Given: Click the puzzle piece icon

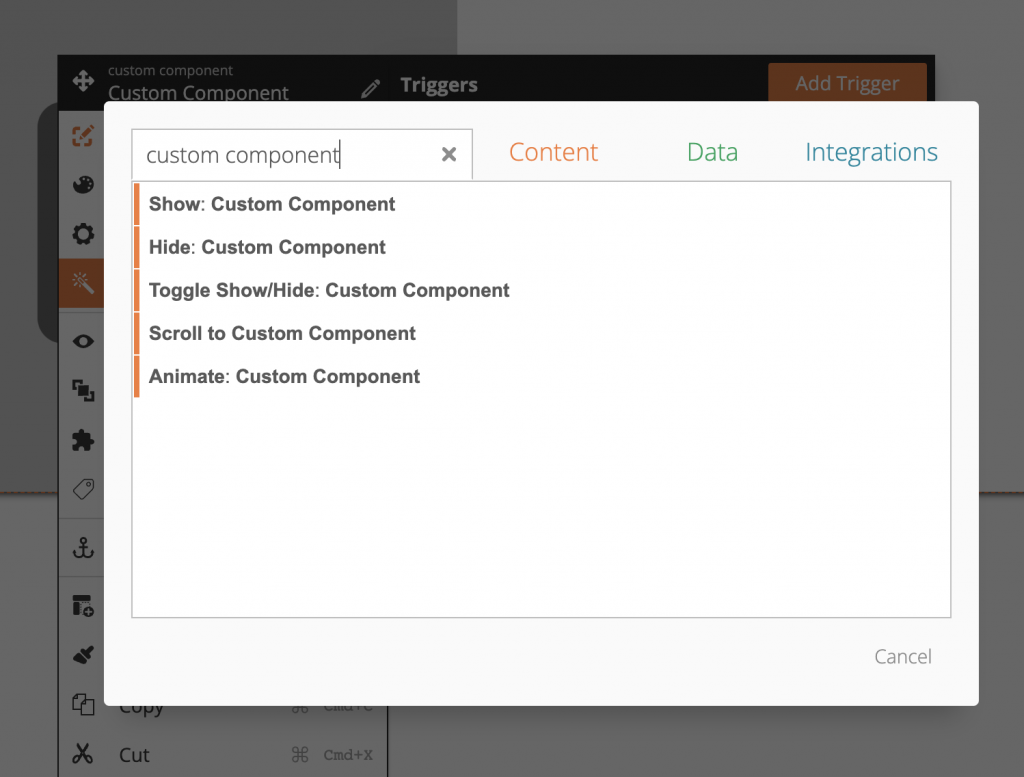Looking at the screenshot, I should pyautogui.click(x=83, y=440).
